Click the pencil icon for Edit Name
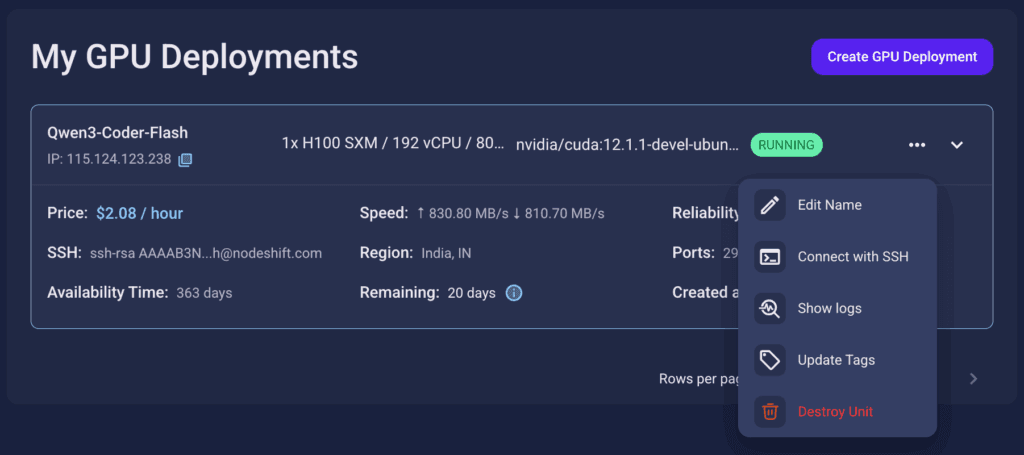Image resolution: width=1024 pixels, height=455 pixels. (770, 205)
